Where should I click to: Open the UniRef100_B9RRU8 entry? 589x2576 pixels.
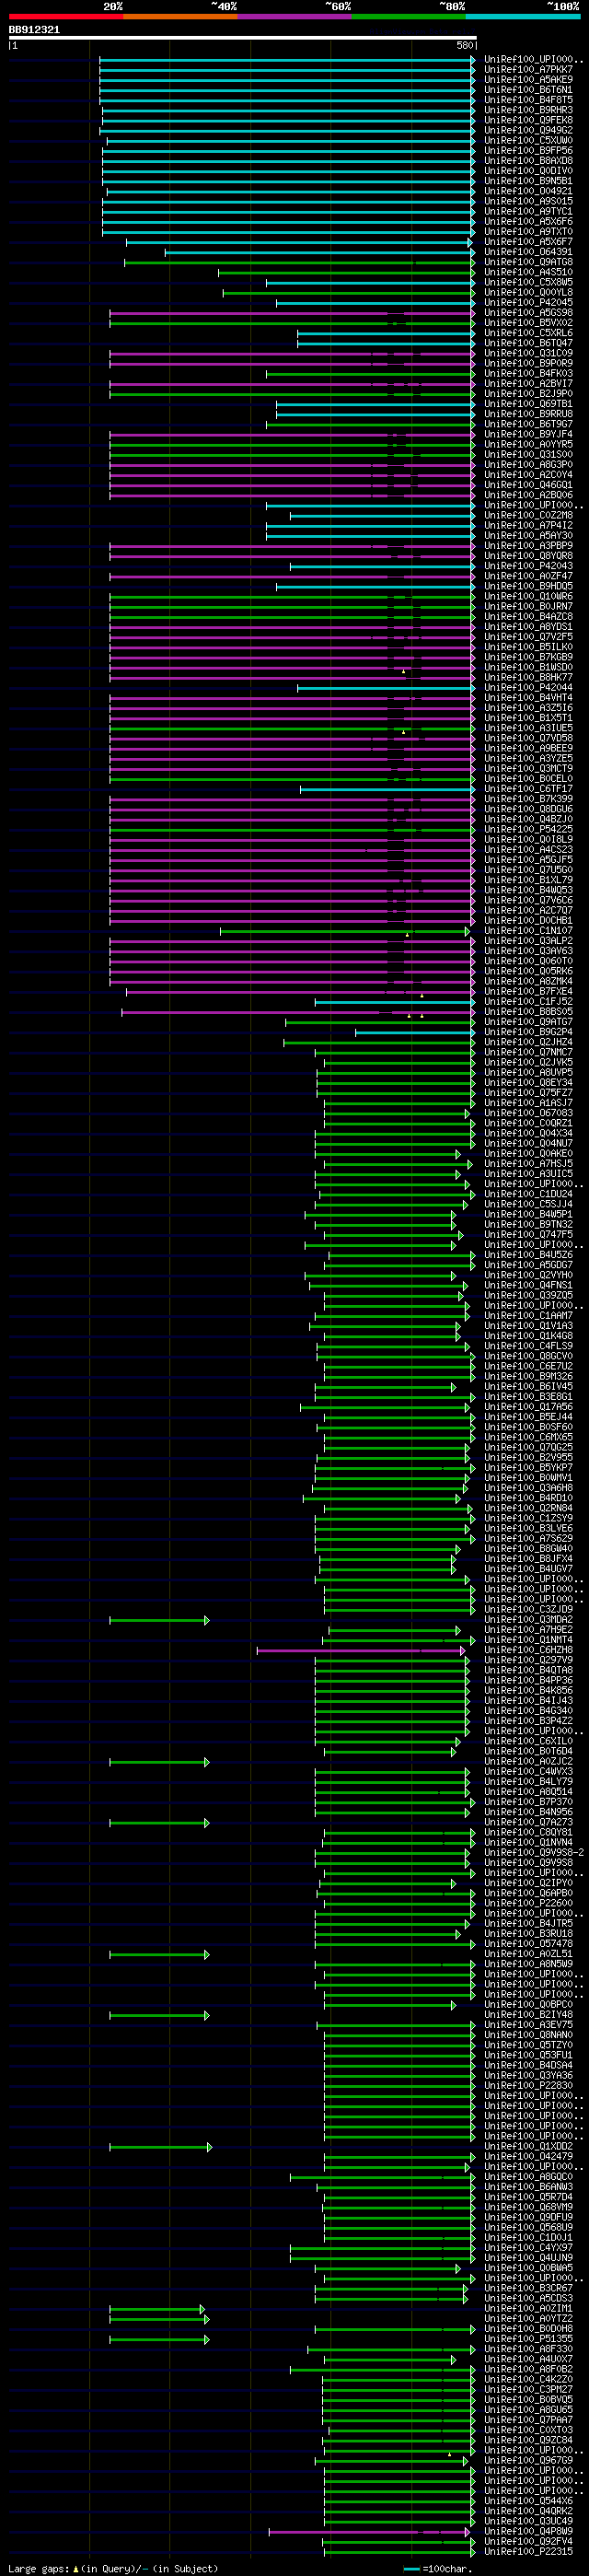(529, 414)
